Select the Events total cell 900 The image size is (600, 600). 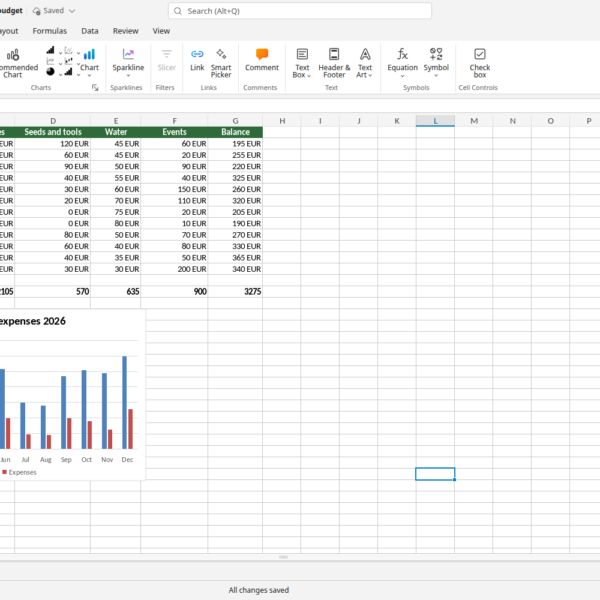tap(174, 292)
